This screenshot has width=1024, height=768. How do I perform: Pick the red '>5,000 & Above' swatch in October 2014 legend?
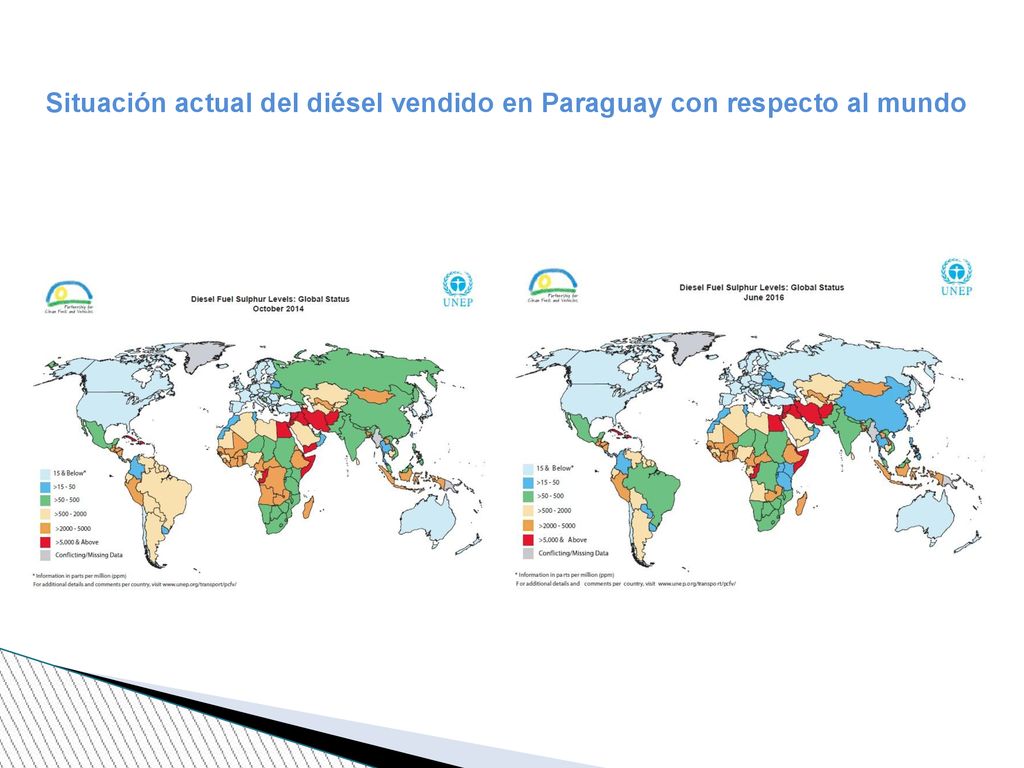pos(45,542)
